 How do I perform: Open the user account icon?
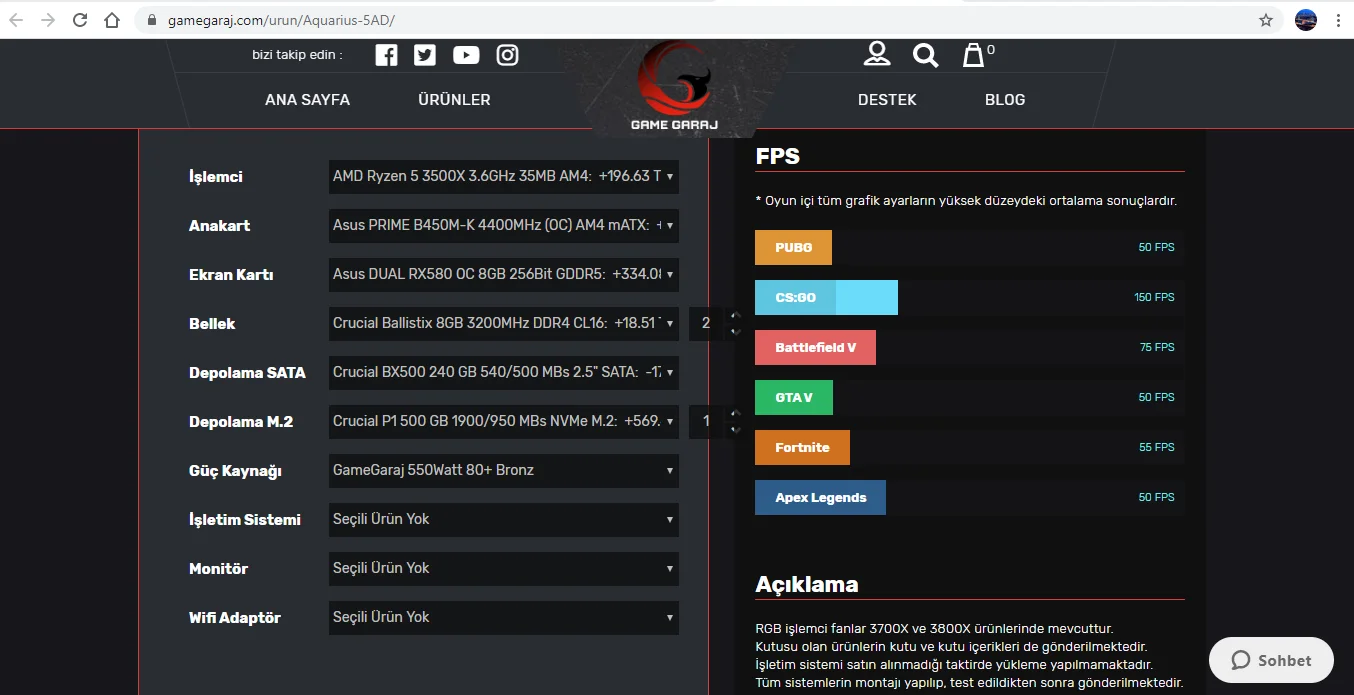tap(877, 54)
